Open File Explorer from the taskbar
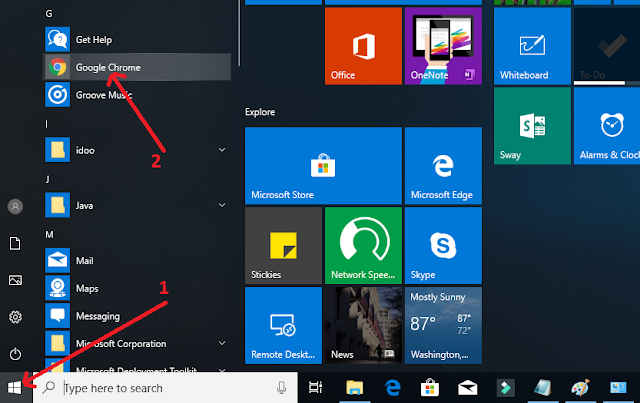Image resolution: width=640 pixels, height=403 pixels. coord(354,387)
